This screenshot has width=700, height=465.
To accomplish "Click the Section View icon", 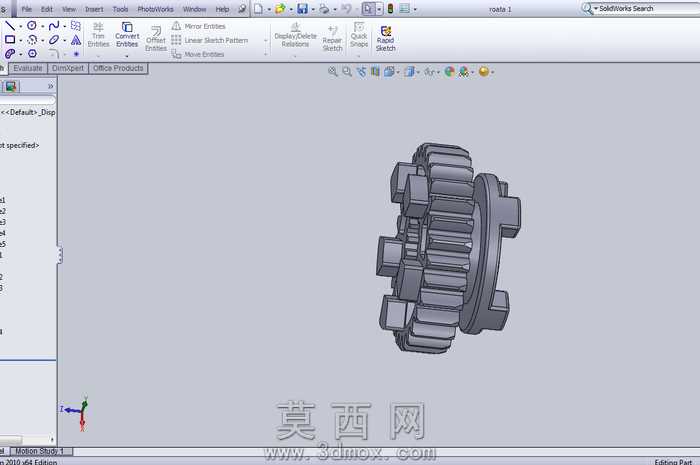I will pos(375,71).
